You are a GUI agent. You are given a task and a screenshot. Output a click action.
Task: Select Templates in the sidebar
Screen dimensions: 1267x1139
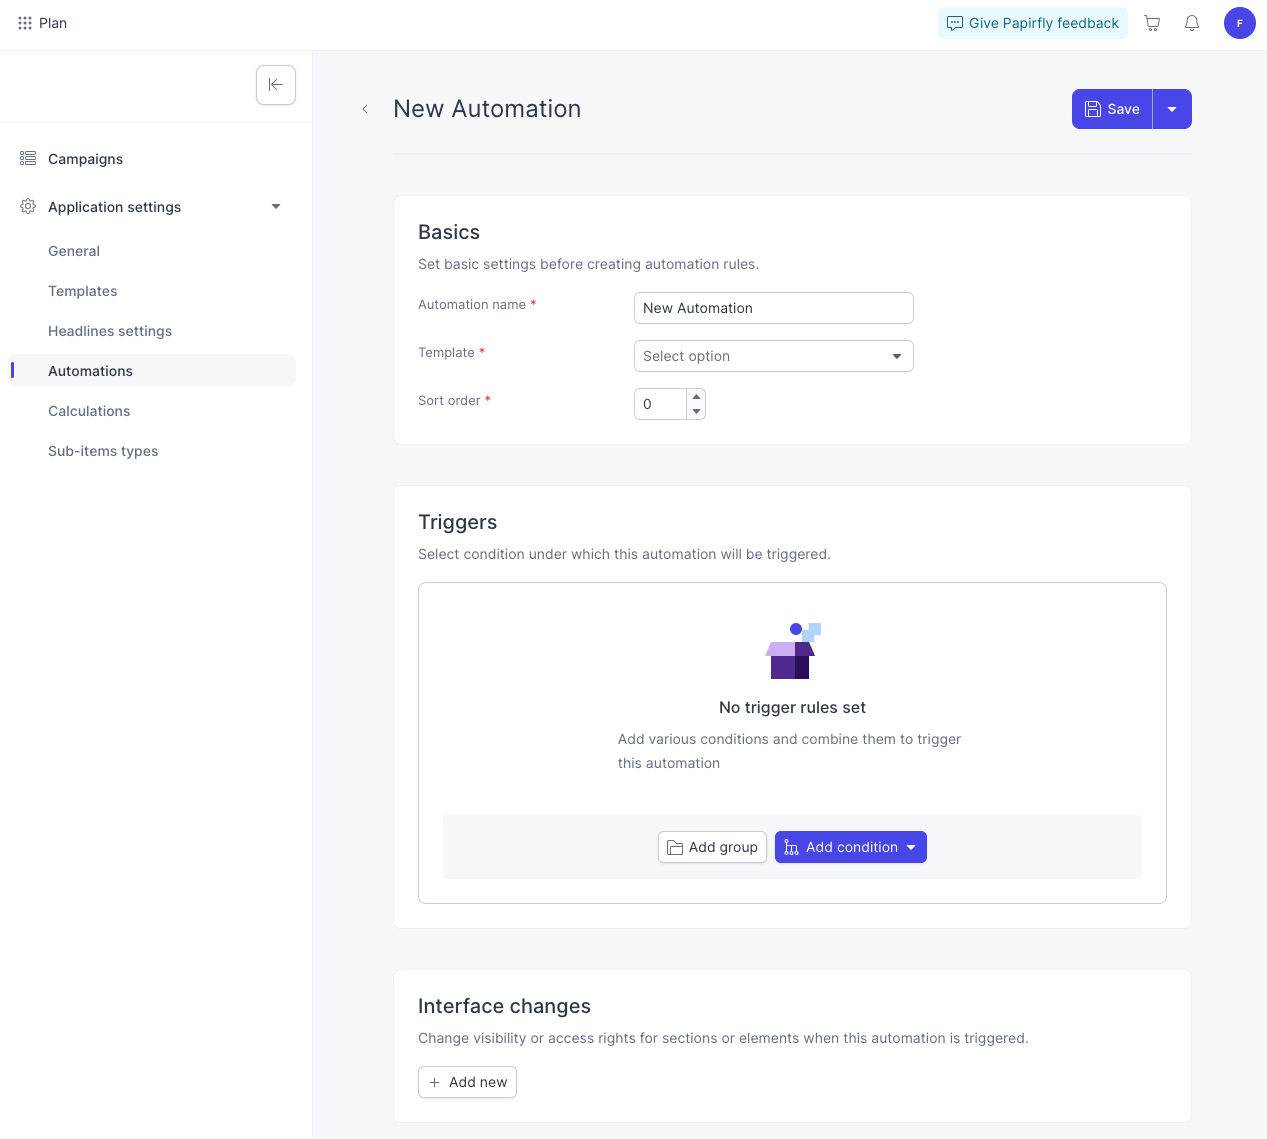pyautogui.click(x=82, y=291)
